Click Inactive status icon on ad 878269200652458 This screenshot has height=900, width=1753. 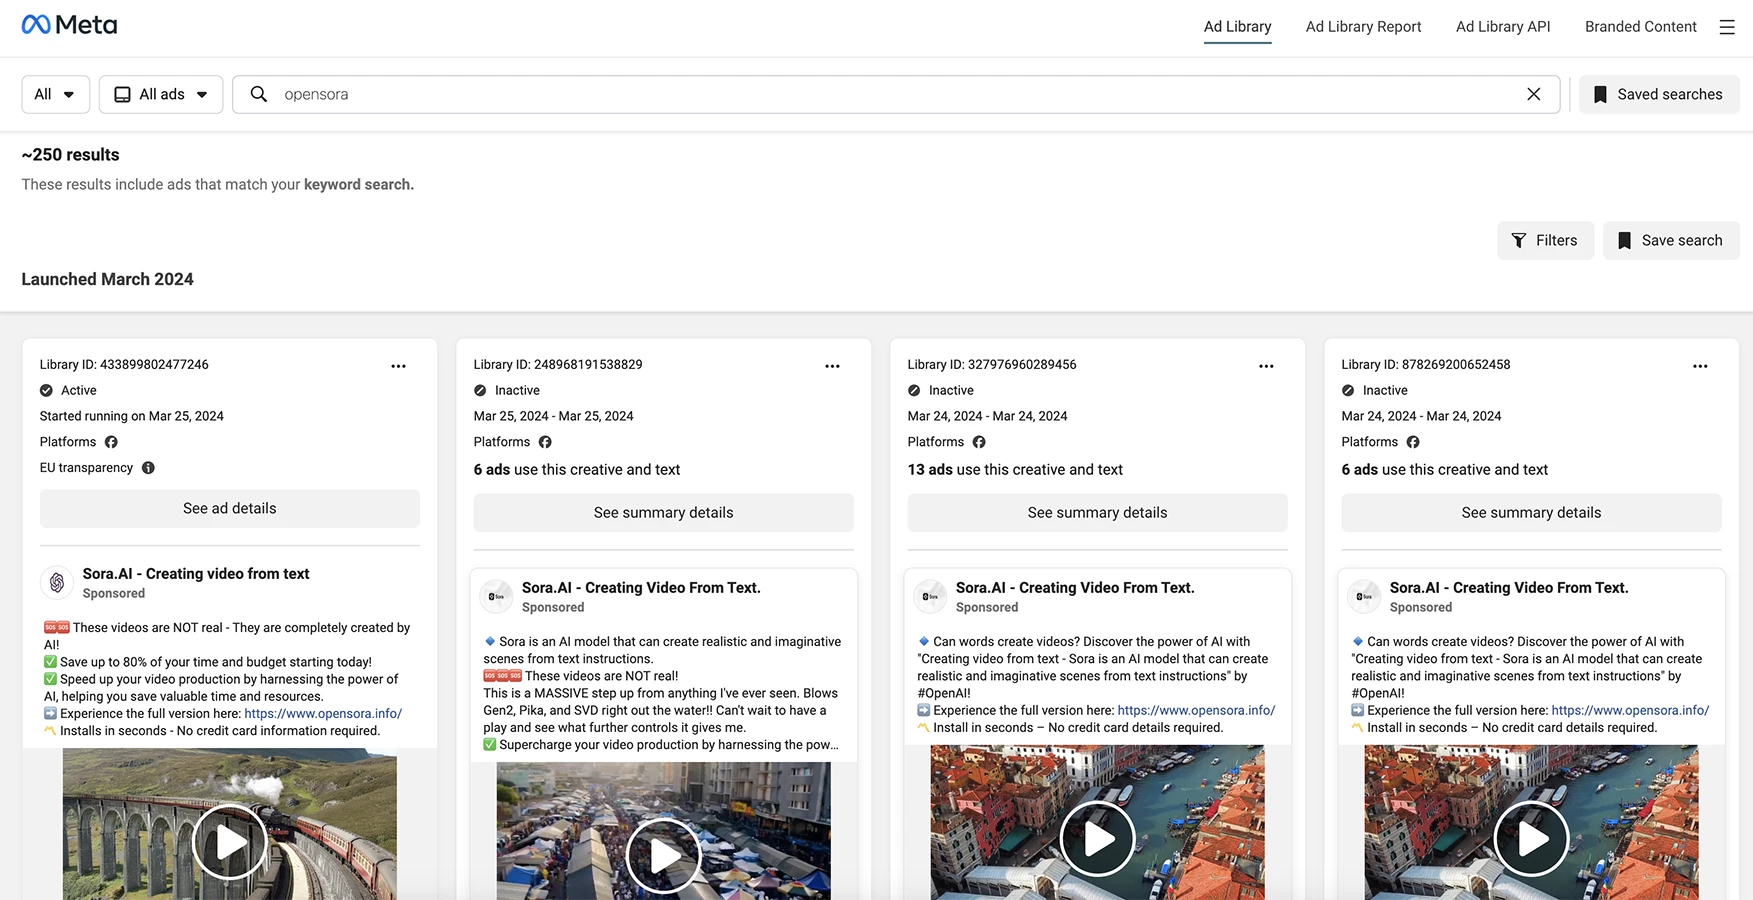pos(1348,391)
